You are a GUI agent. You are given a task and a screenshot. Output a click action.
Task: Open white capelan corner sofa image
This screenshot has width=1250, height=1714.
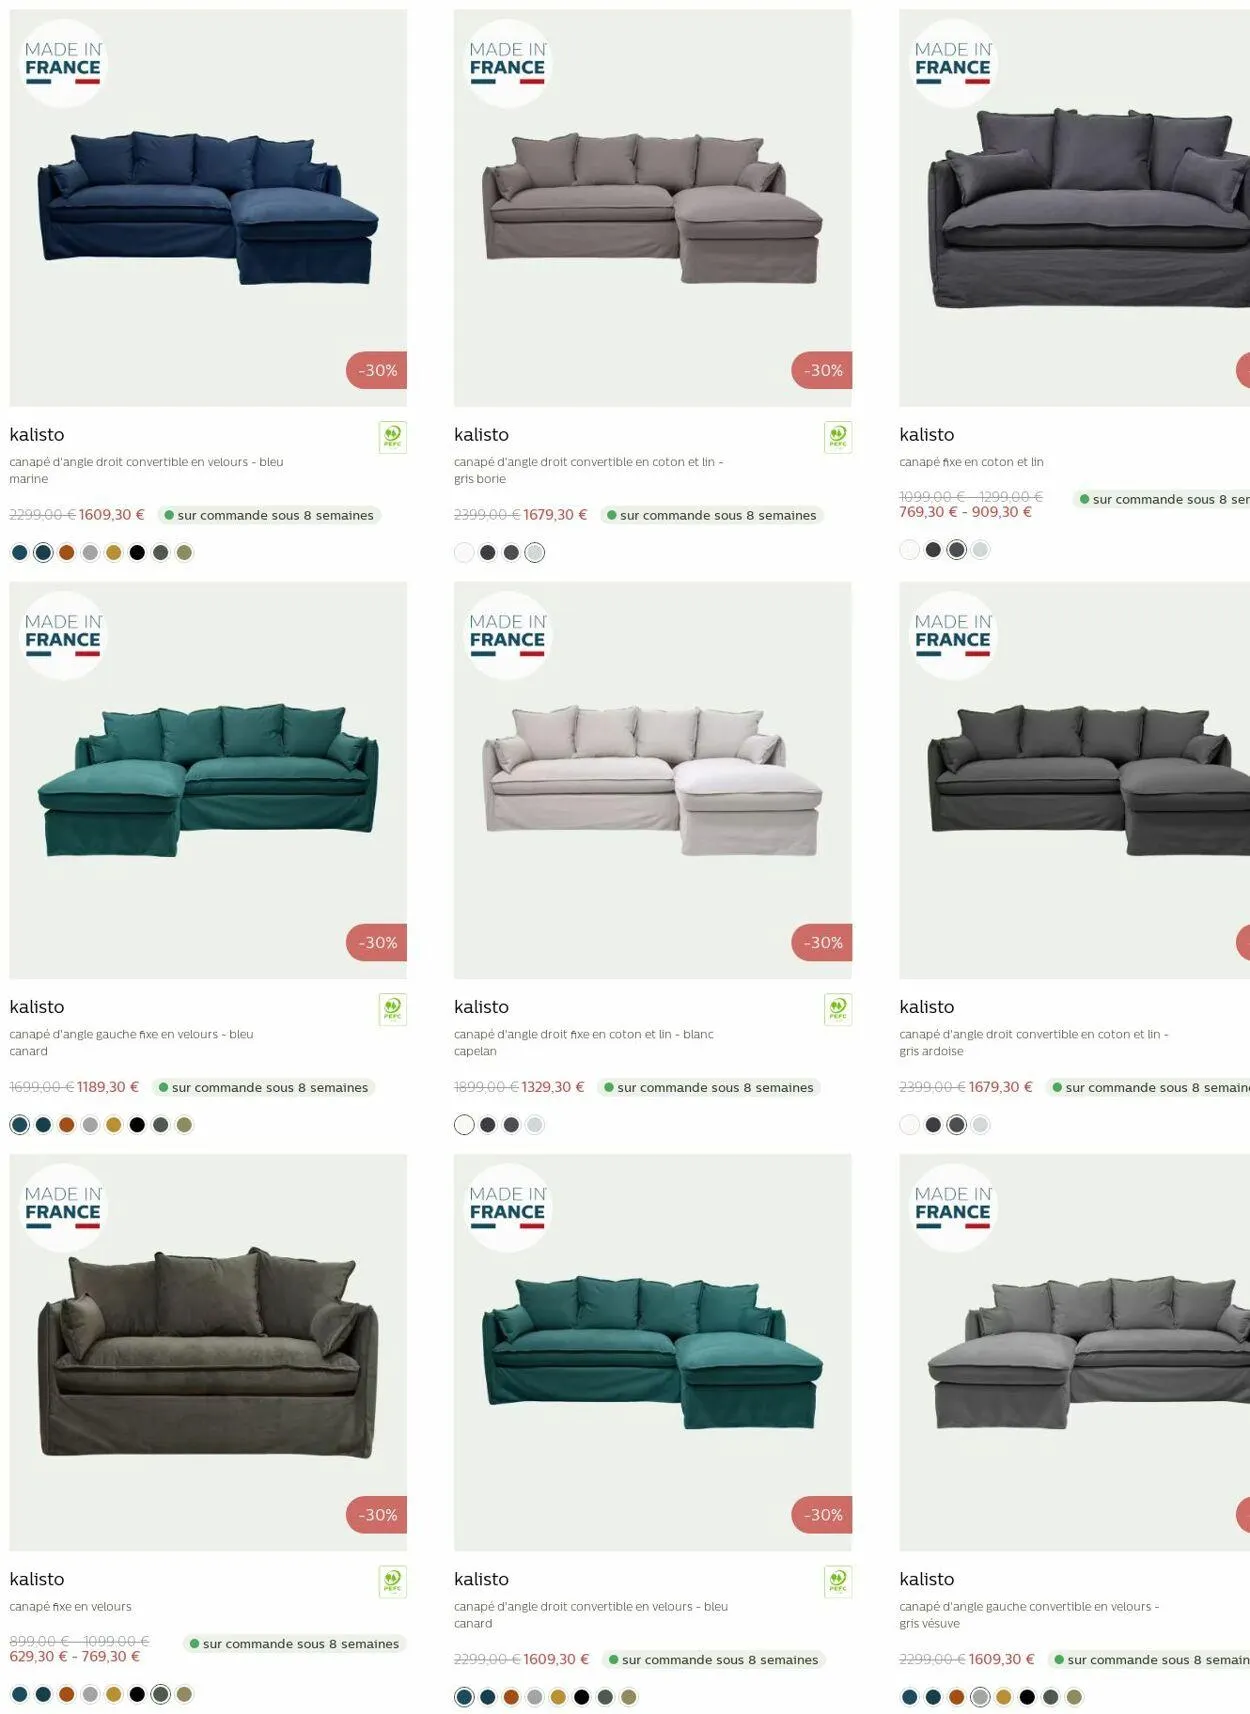coord(653,780)
